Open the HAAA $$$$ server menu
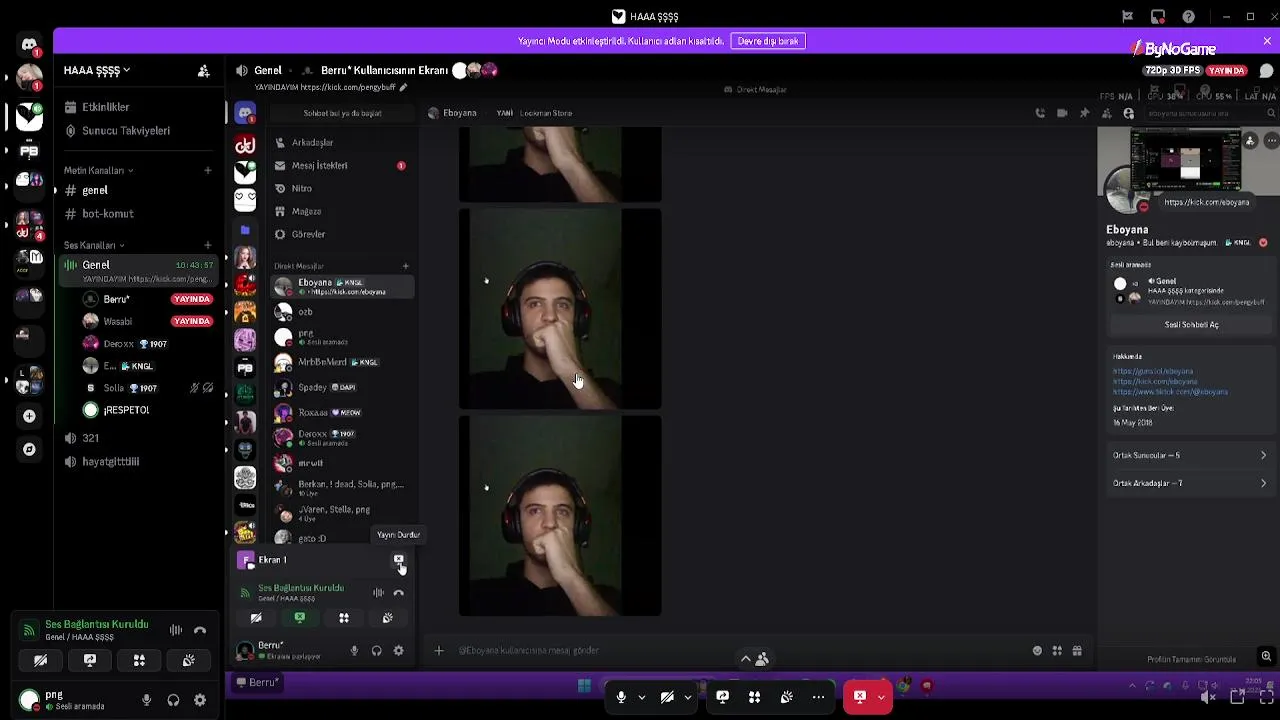 point(97,71)
